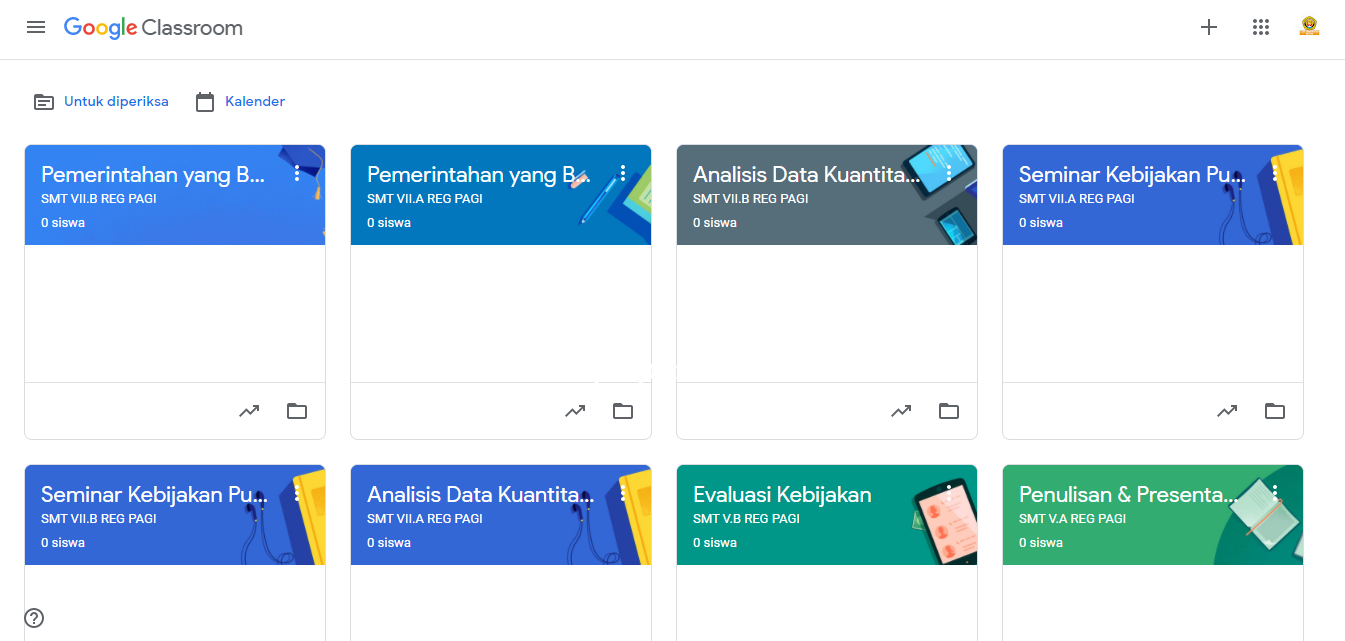Open the gradebook for Pemerintahan yang B SMT VII.A
This screenshot has width=1345, height=641.
pos(575,410)
